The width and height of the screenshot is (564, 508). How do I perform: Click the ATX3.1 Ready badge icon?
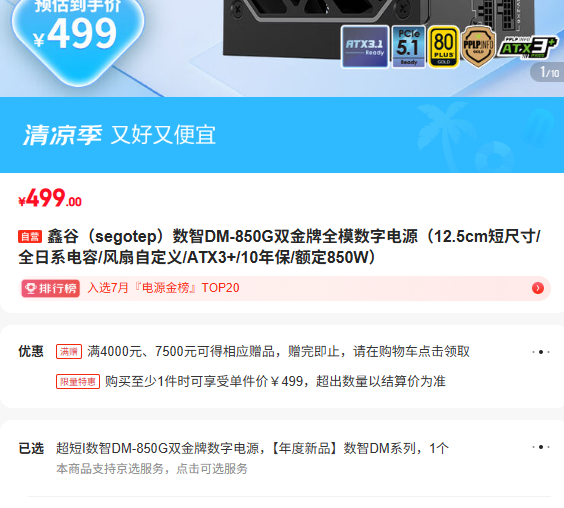pyautogui.click(x=365, y=47)
